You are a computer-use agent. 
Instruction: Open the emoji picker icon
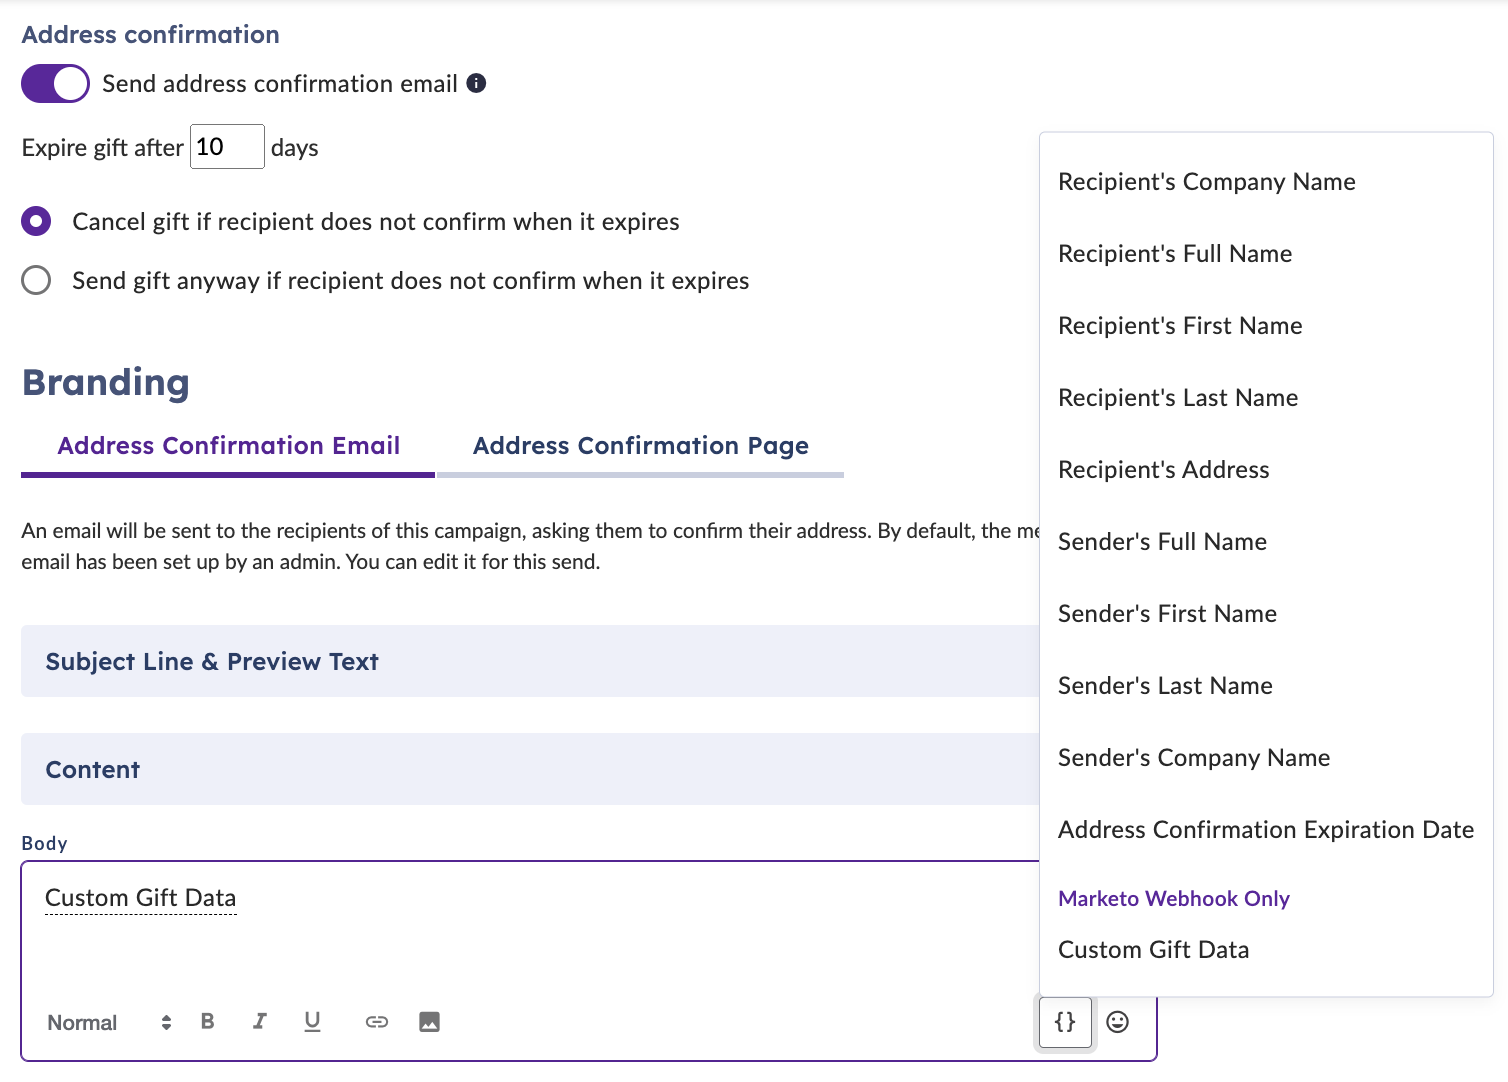pos(1118,1021)
